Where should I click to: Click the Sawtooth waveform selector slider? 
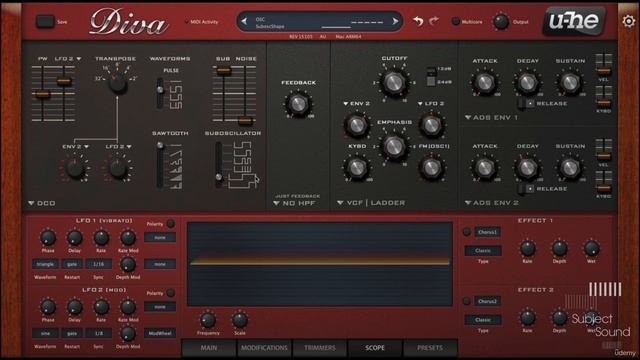tap(160, 165)
